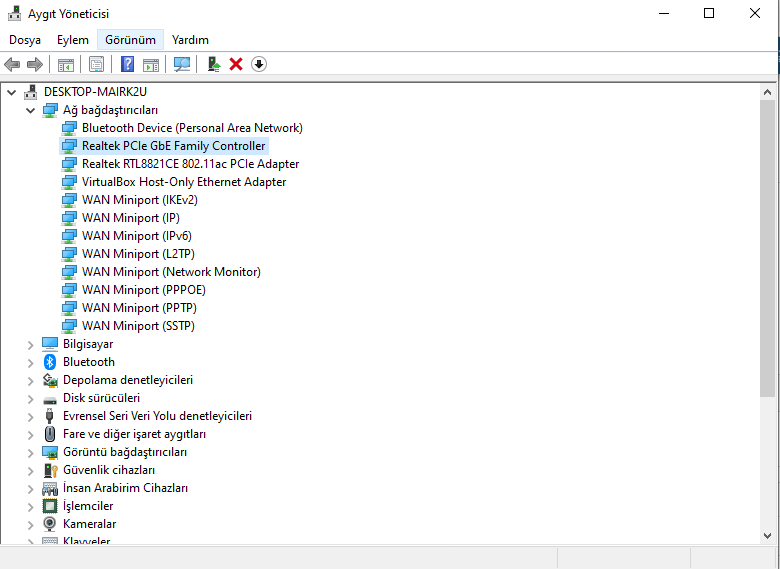Select WAN Miniport (IPv6)
Viewport: 780px width, 569px height.
point(137,236)
